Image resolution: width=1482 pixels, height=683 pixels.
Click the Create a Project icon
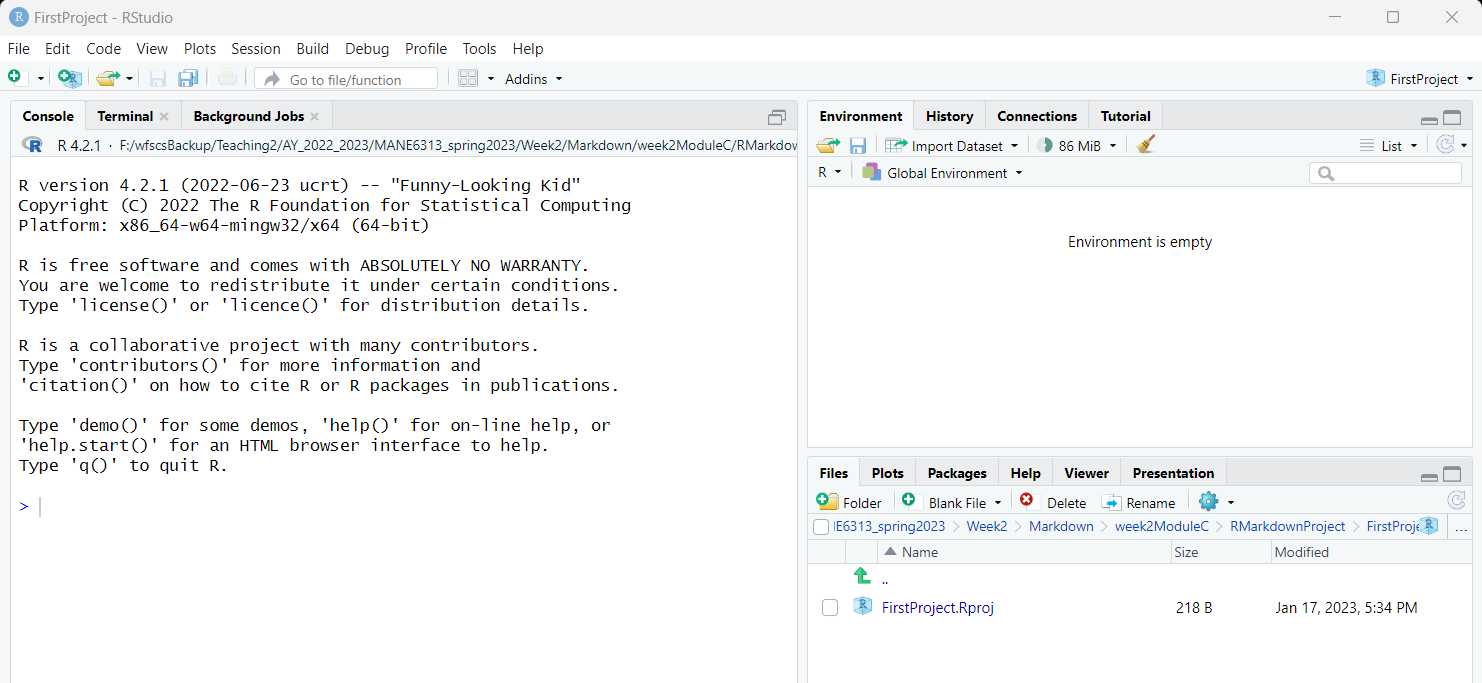[69, 78]
